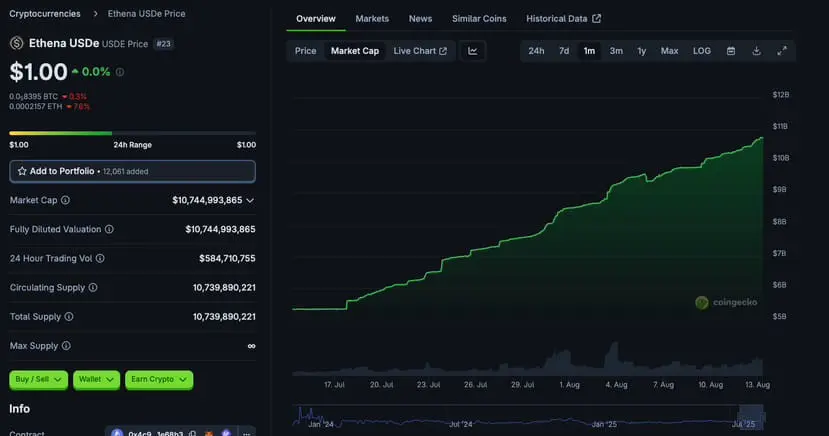Select the Price chart view
Image resolution: width=829 pixels, height=436 pixels.
coord(306,51)
